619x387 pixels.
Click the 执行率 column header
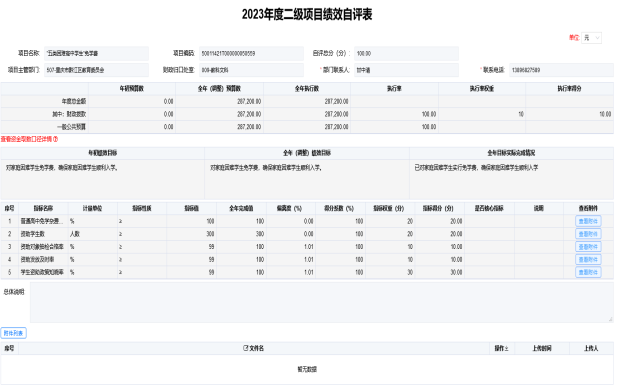click(x=394, y=89)
